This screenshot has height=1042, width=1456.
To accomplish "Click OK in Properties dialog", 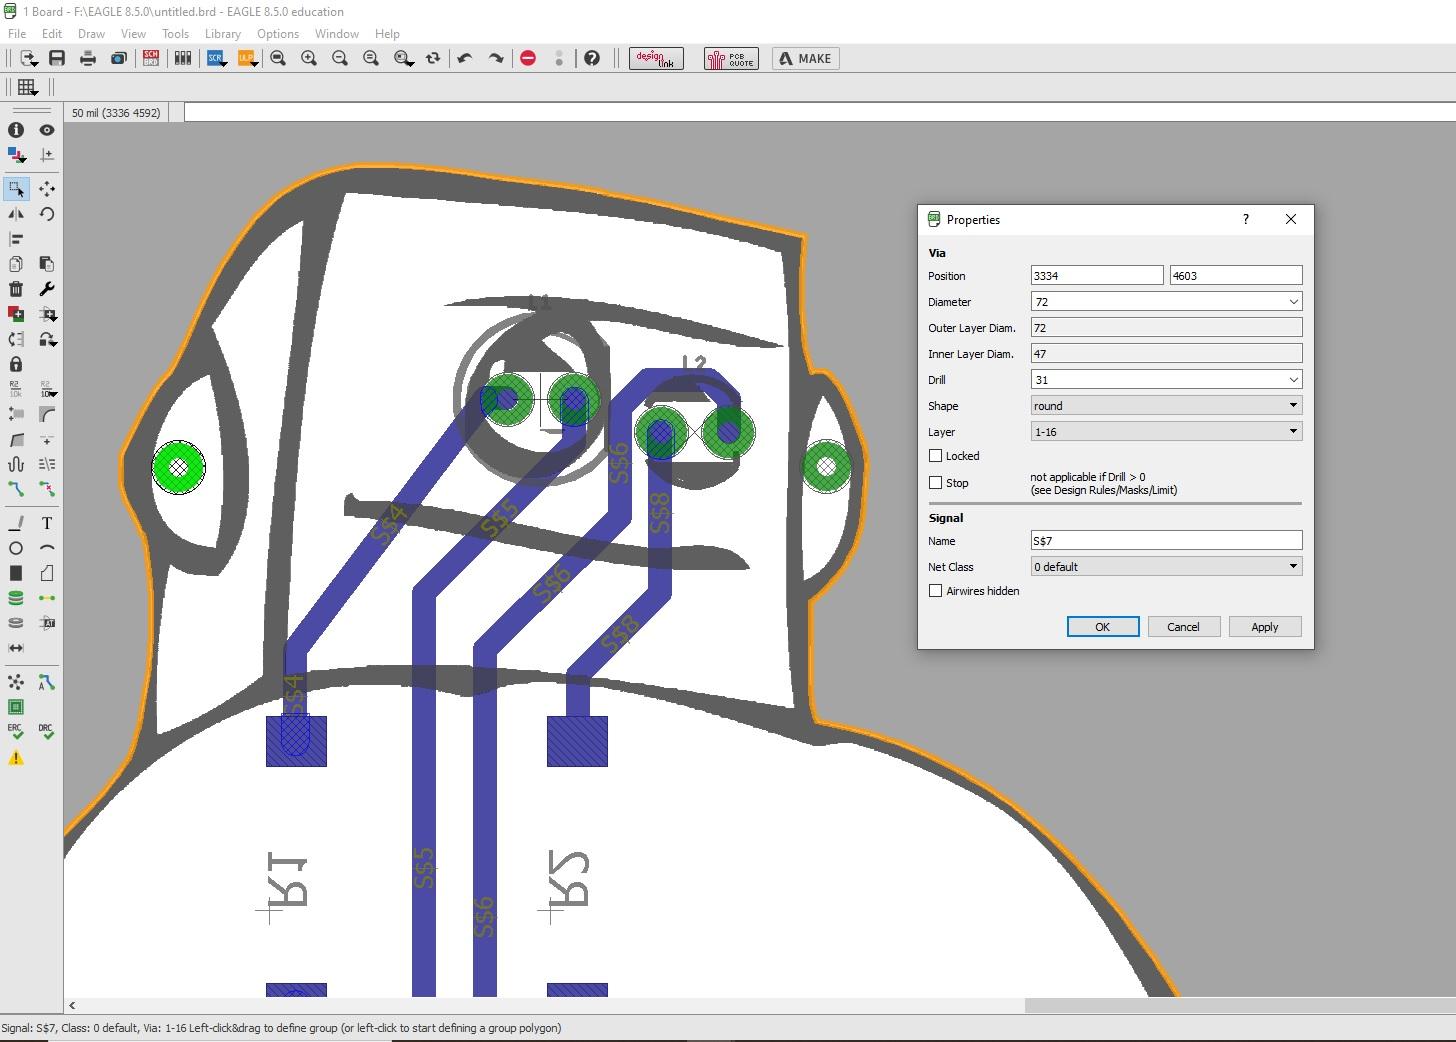I will [x=1103, y=627].
